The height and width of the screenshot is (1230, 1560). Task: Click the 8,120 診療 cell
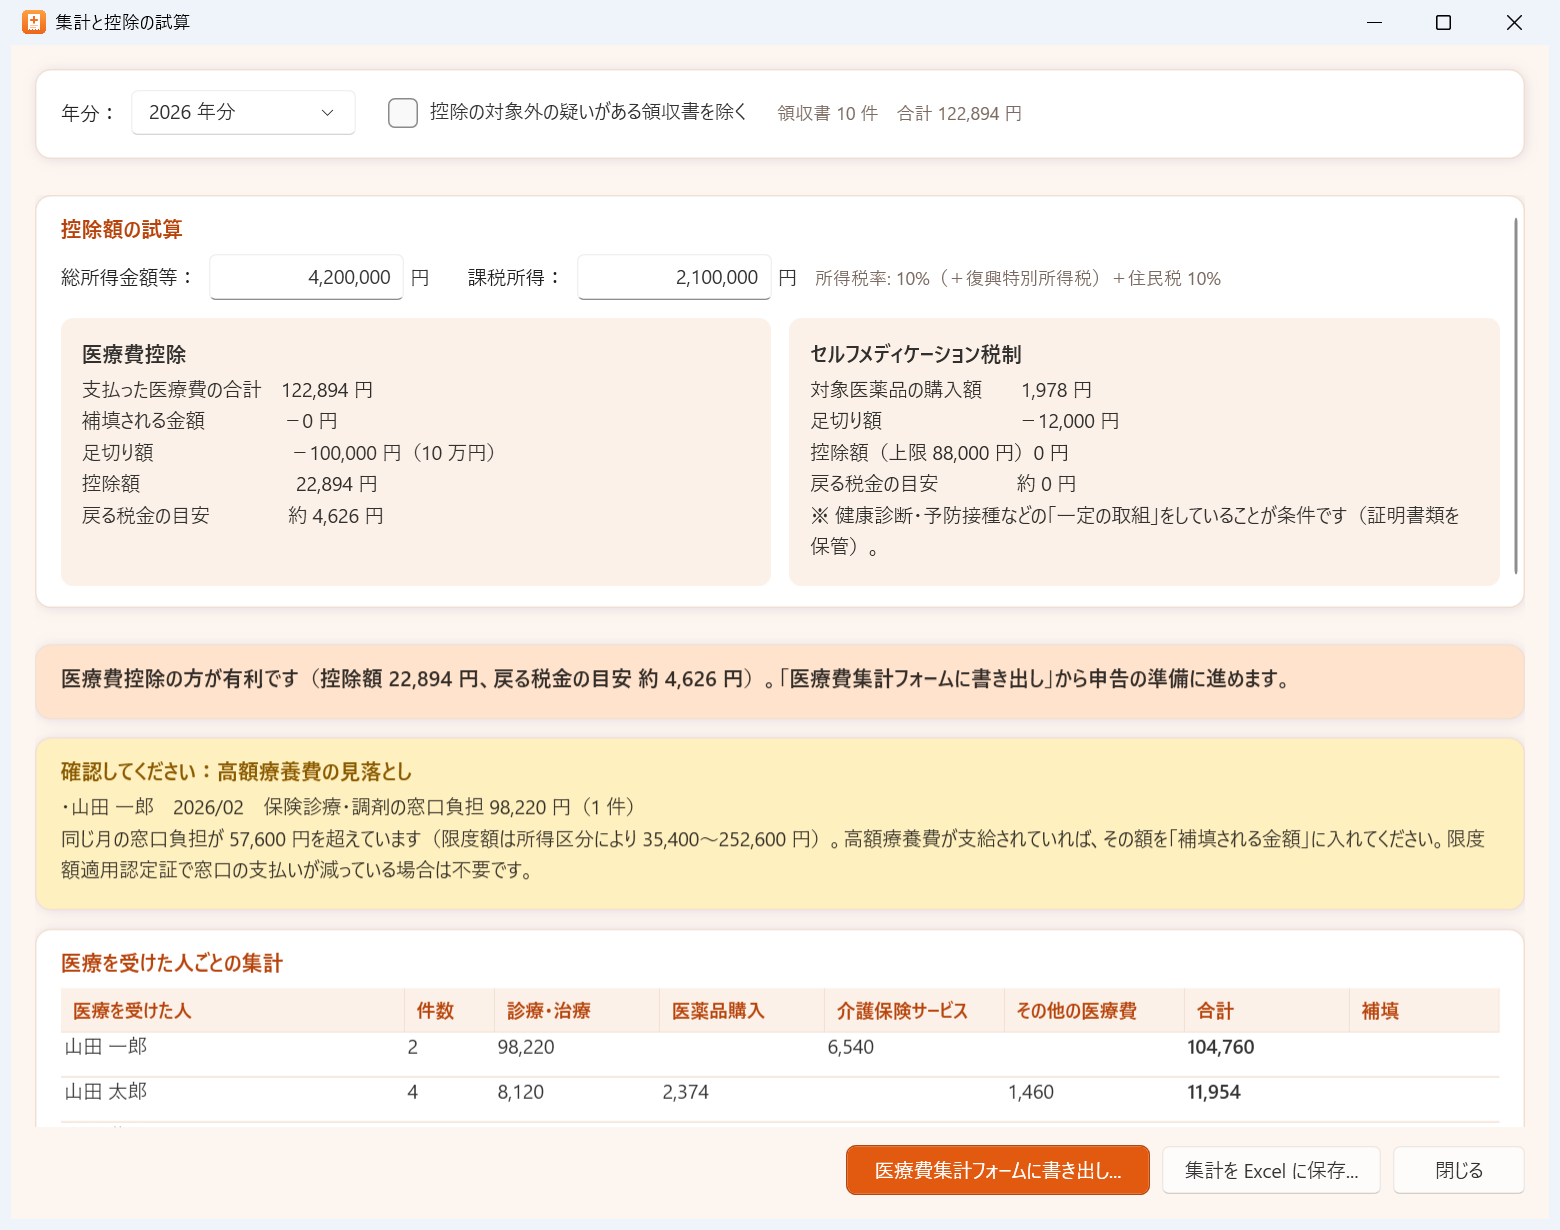520,1092
